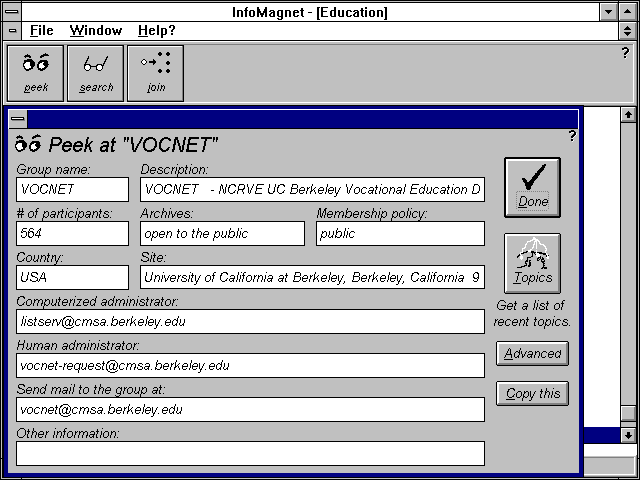
Task: Click the question mark in Peek dialog
Action: (x=572, y=136)
